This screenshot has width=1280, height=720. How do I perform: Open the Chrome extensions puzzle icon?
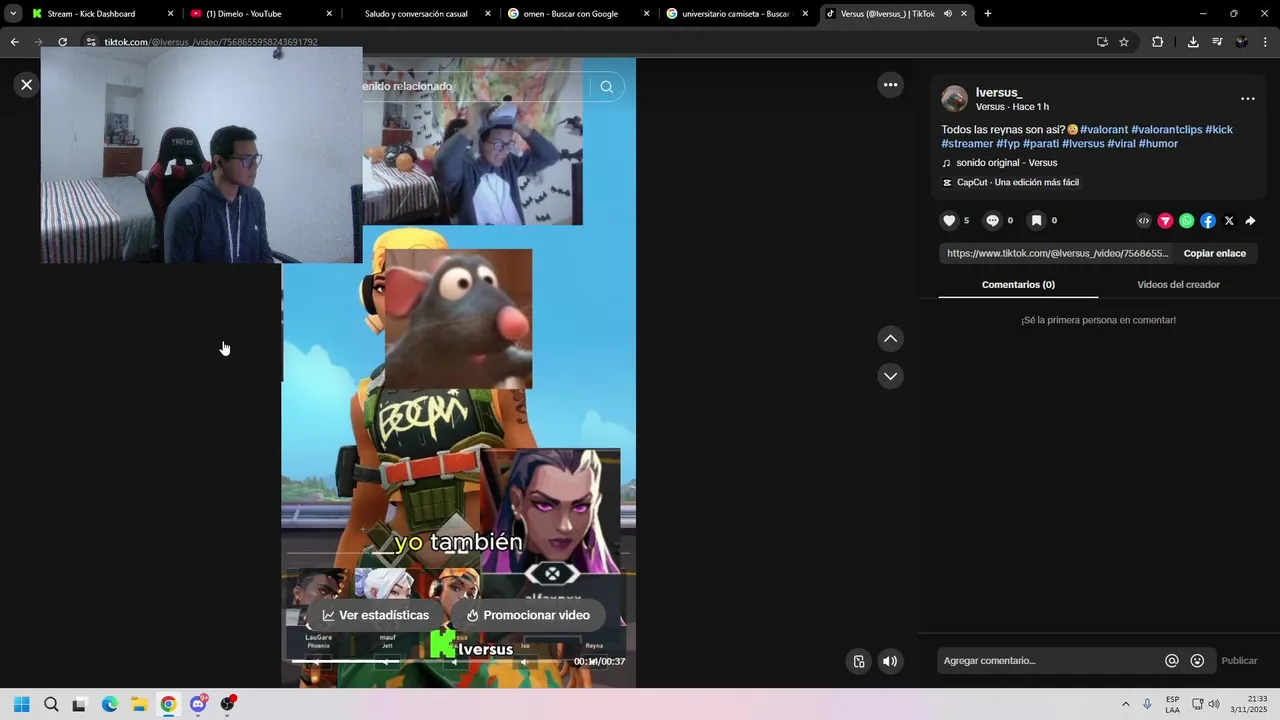pos(1158,42)
